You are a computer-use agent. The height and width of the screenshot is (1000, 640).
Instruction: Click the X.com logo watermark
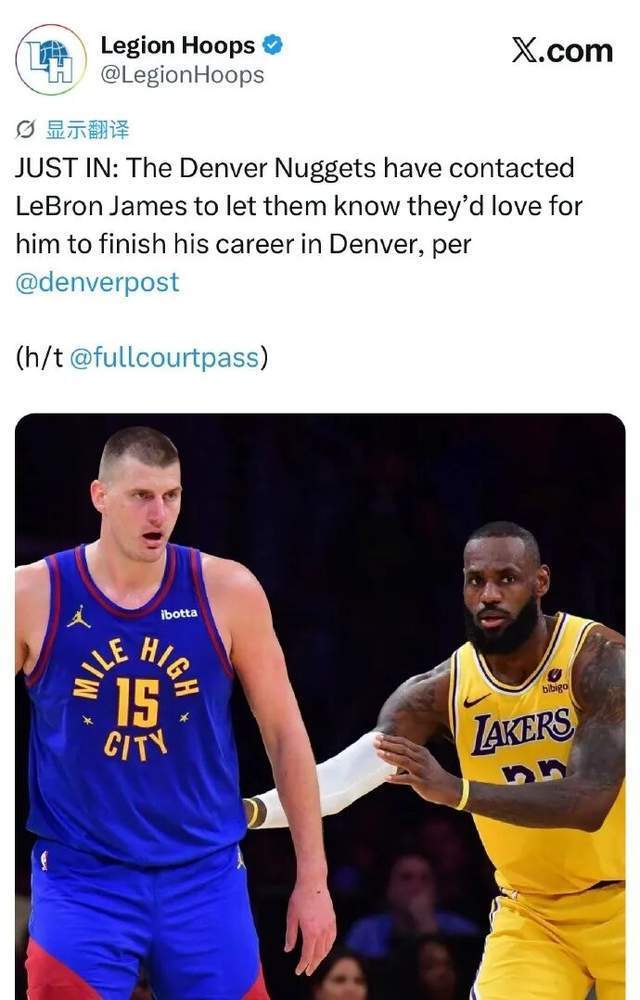[x=562, y=50]
